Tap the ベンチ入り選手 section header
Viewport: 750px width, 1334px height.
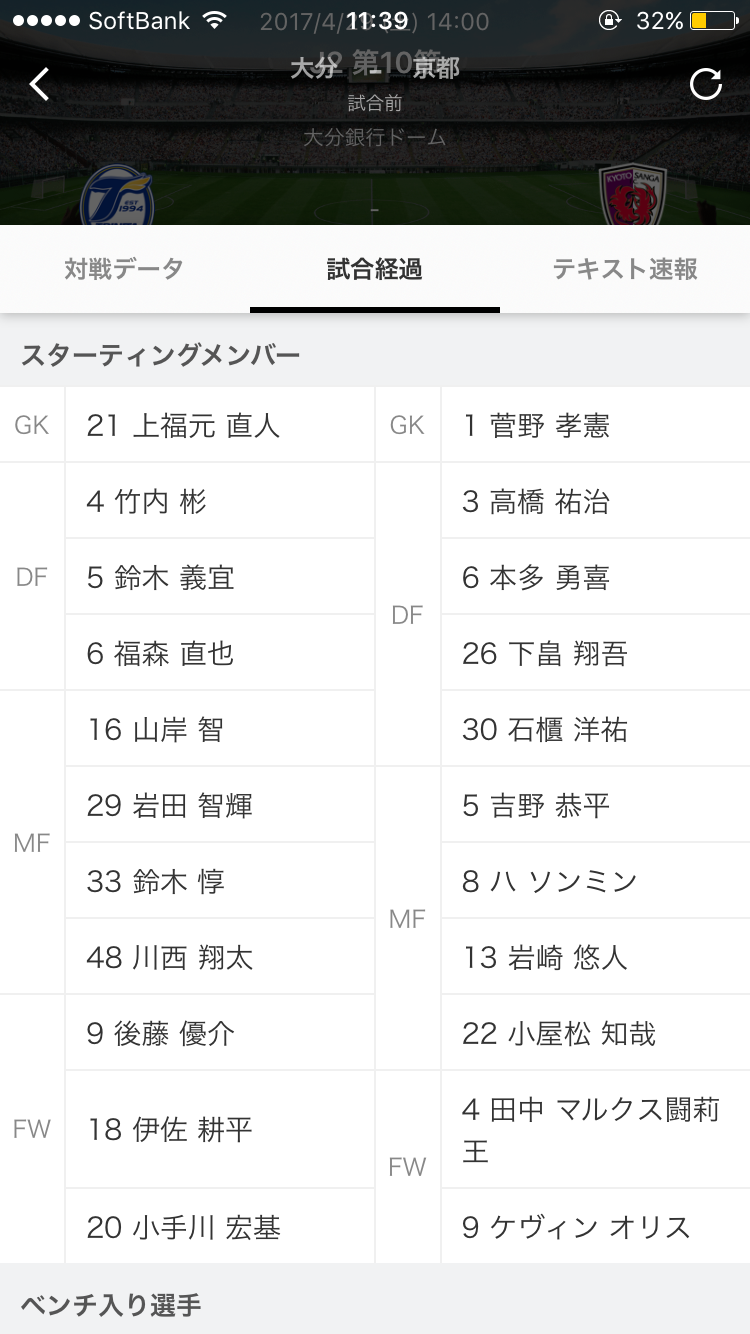point(111,1304)
